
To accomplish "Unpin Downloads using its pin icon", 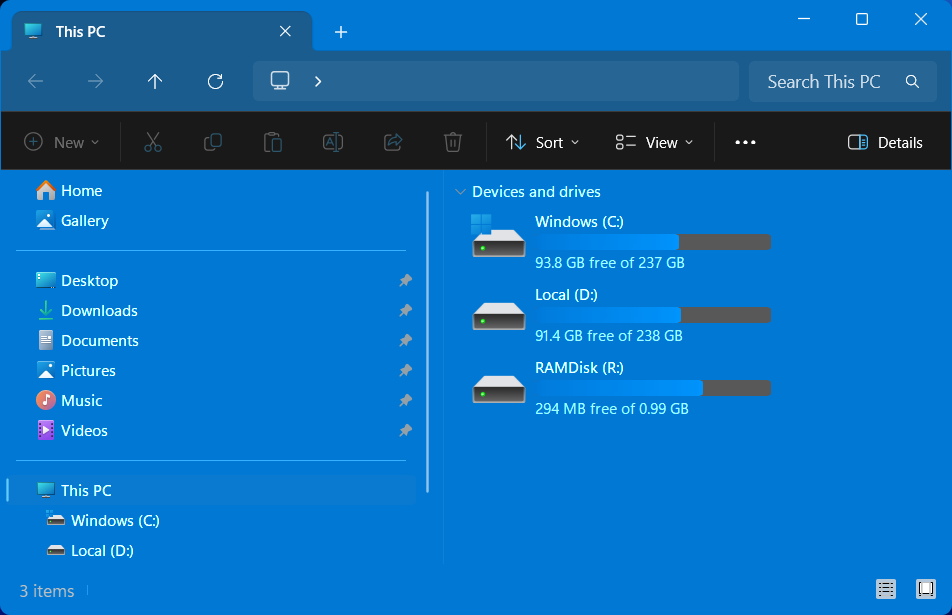I will pyautogui.click(x=406, y=311).
